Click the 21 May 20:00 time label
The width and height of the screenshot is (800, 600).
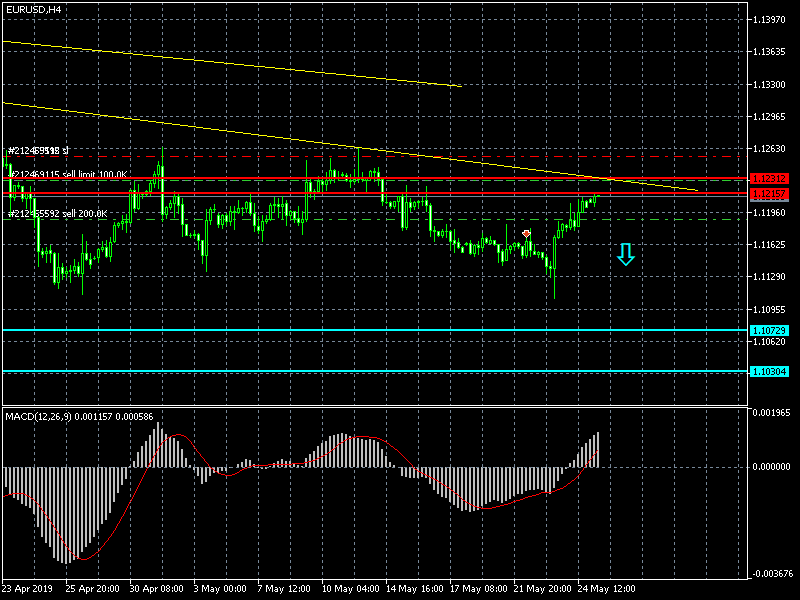point(543,589)
